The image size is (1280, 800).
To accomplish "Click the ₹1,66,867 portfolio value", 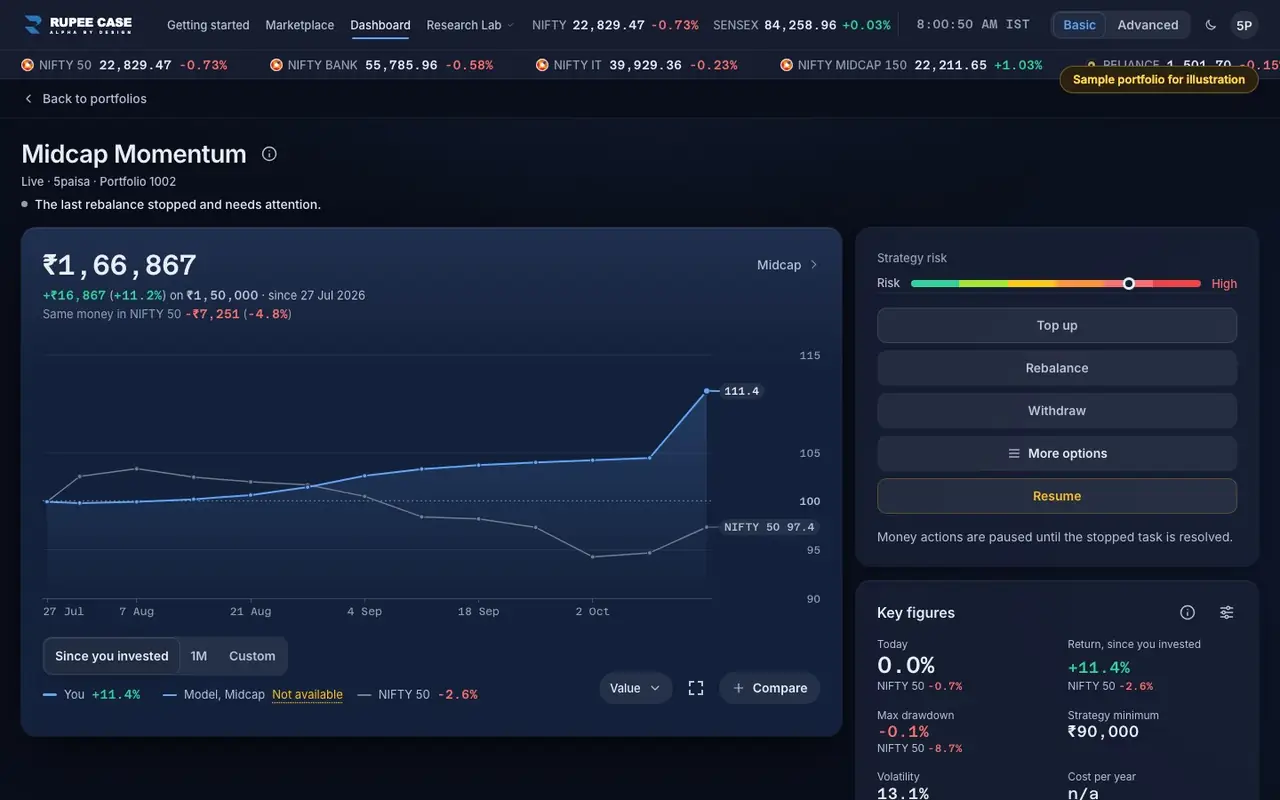I will point(119,265).
